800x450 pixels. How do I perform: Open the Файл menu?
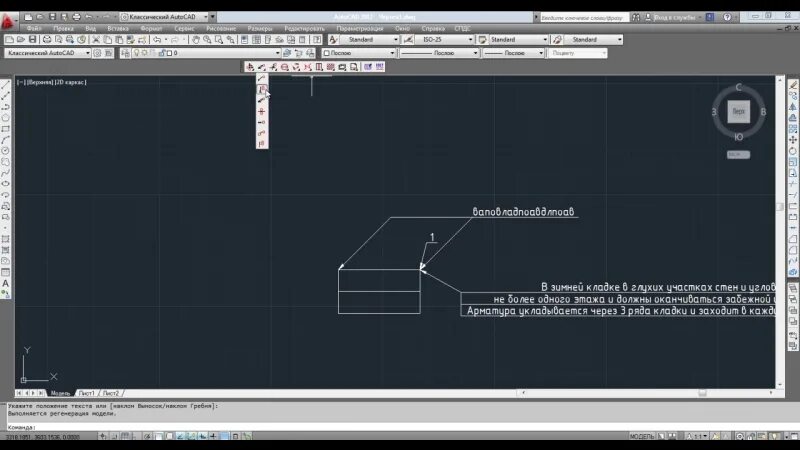coord(34,29)
